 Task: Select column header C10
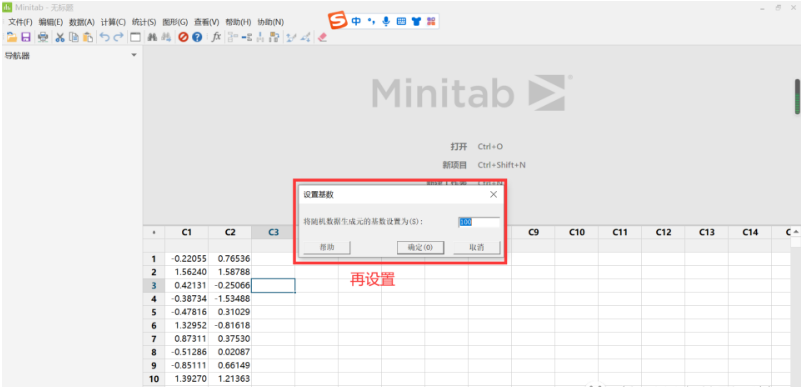(576, 233)
